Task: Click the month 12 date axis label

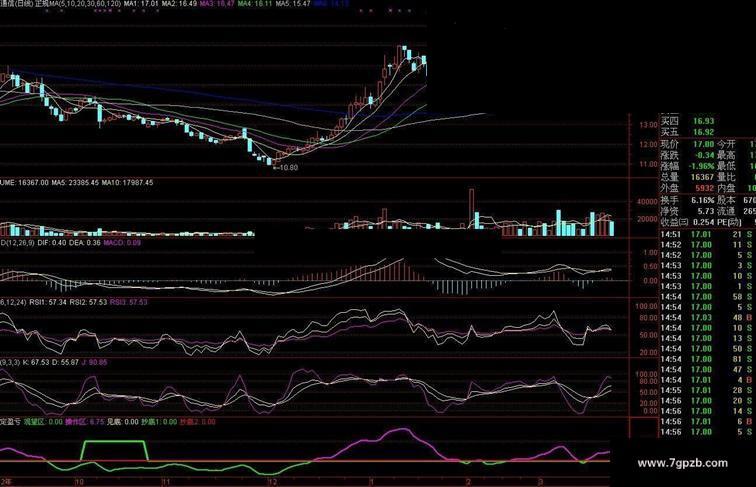Action: point(272,482)
